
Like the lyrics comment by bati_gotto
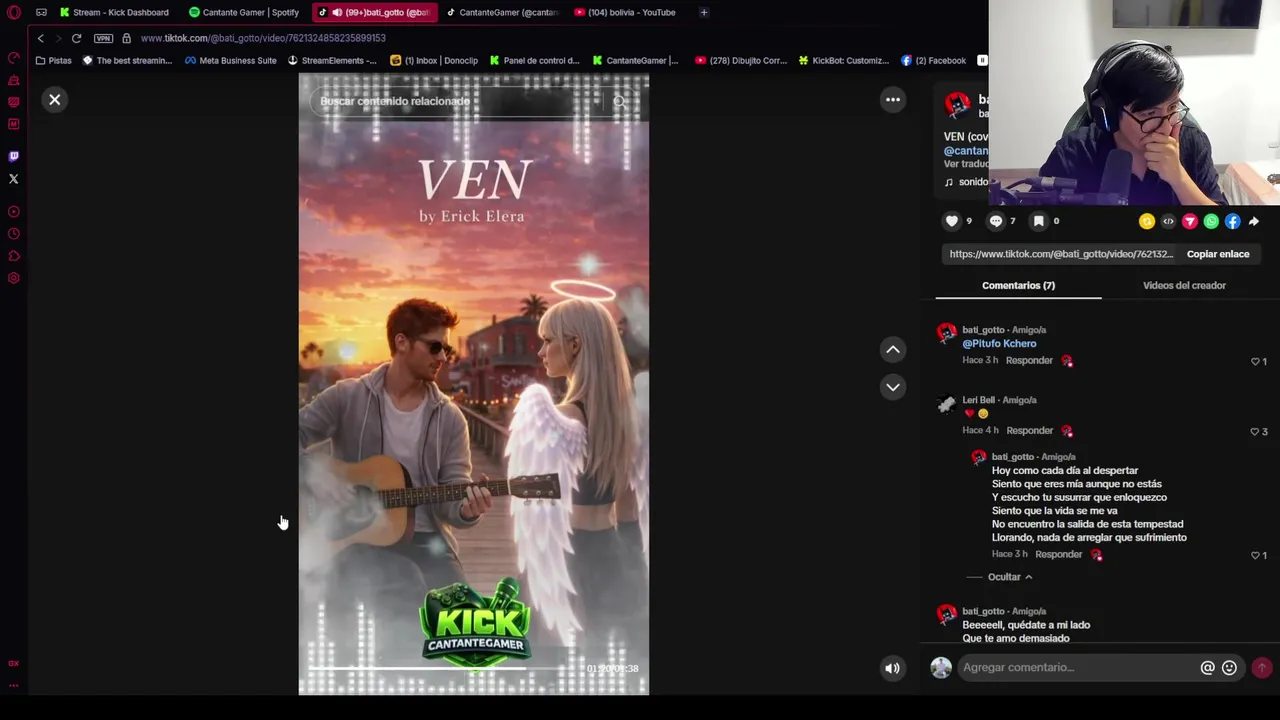pyautogui.click(x=1256, y=555)
